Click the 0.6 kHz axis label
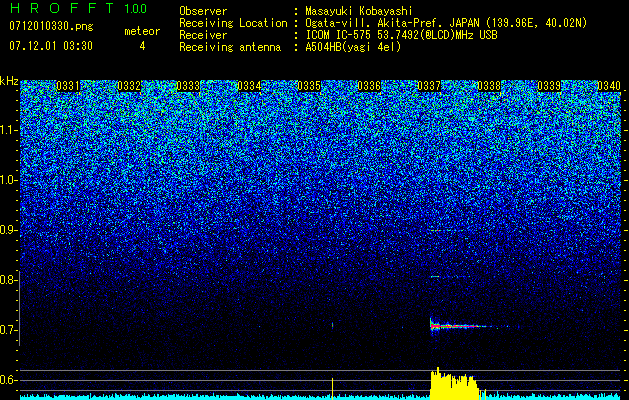The width and height of the screenshot is (629, 400). (x=8, y=380)
